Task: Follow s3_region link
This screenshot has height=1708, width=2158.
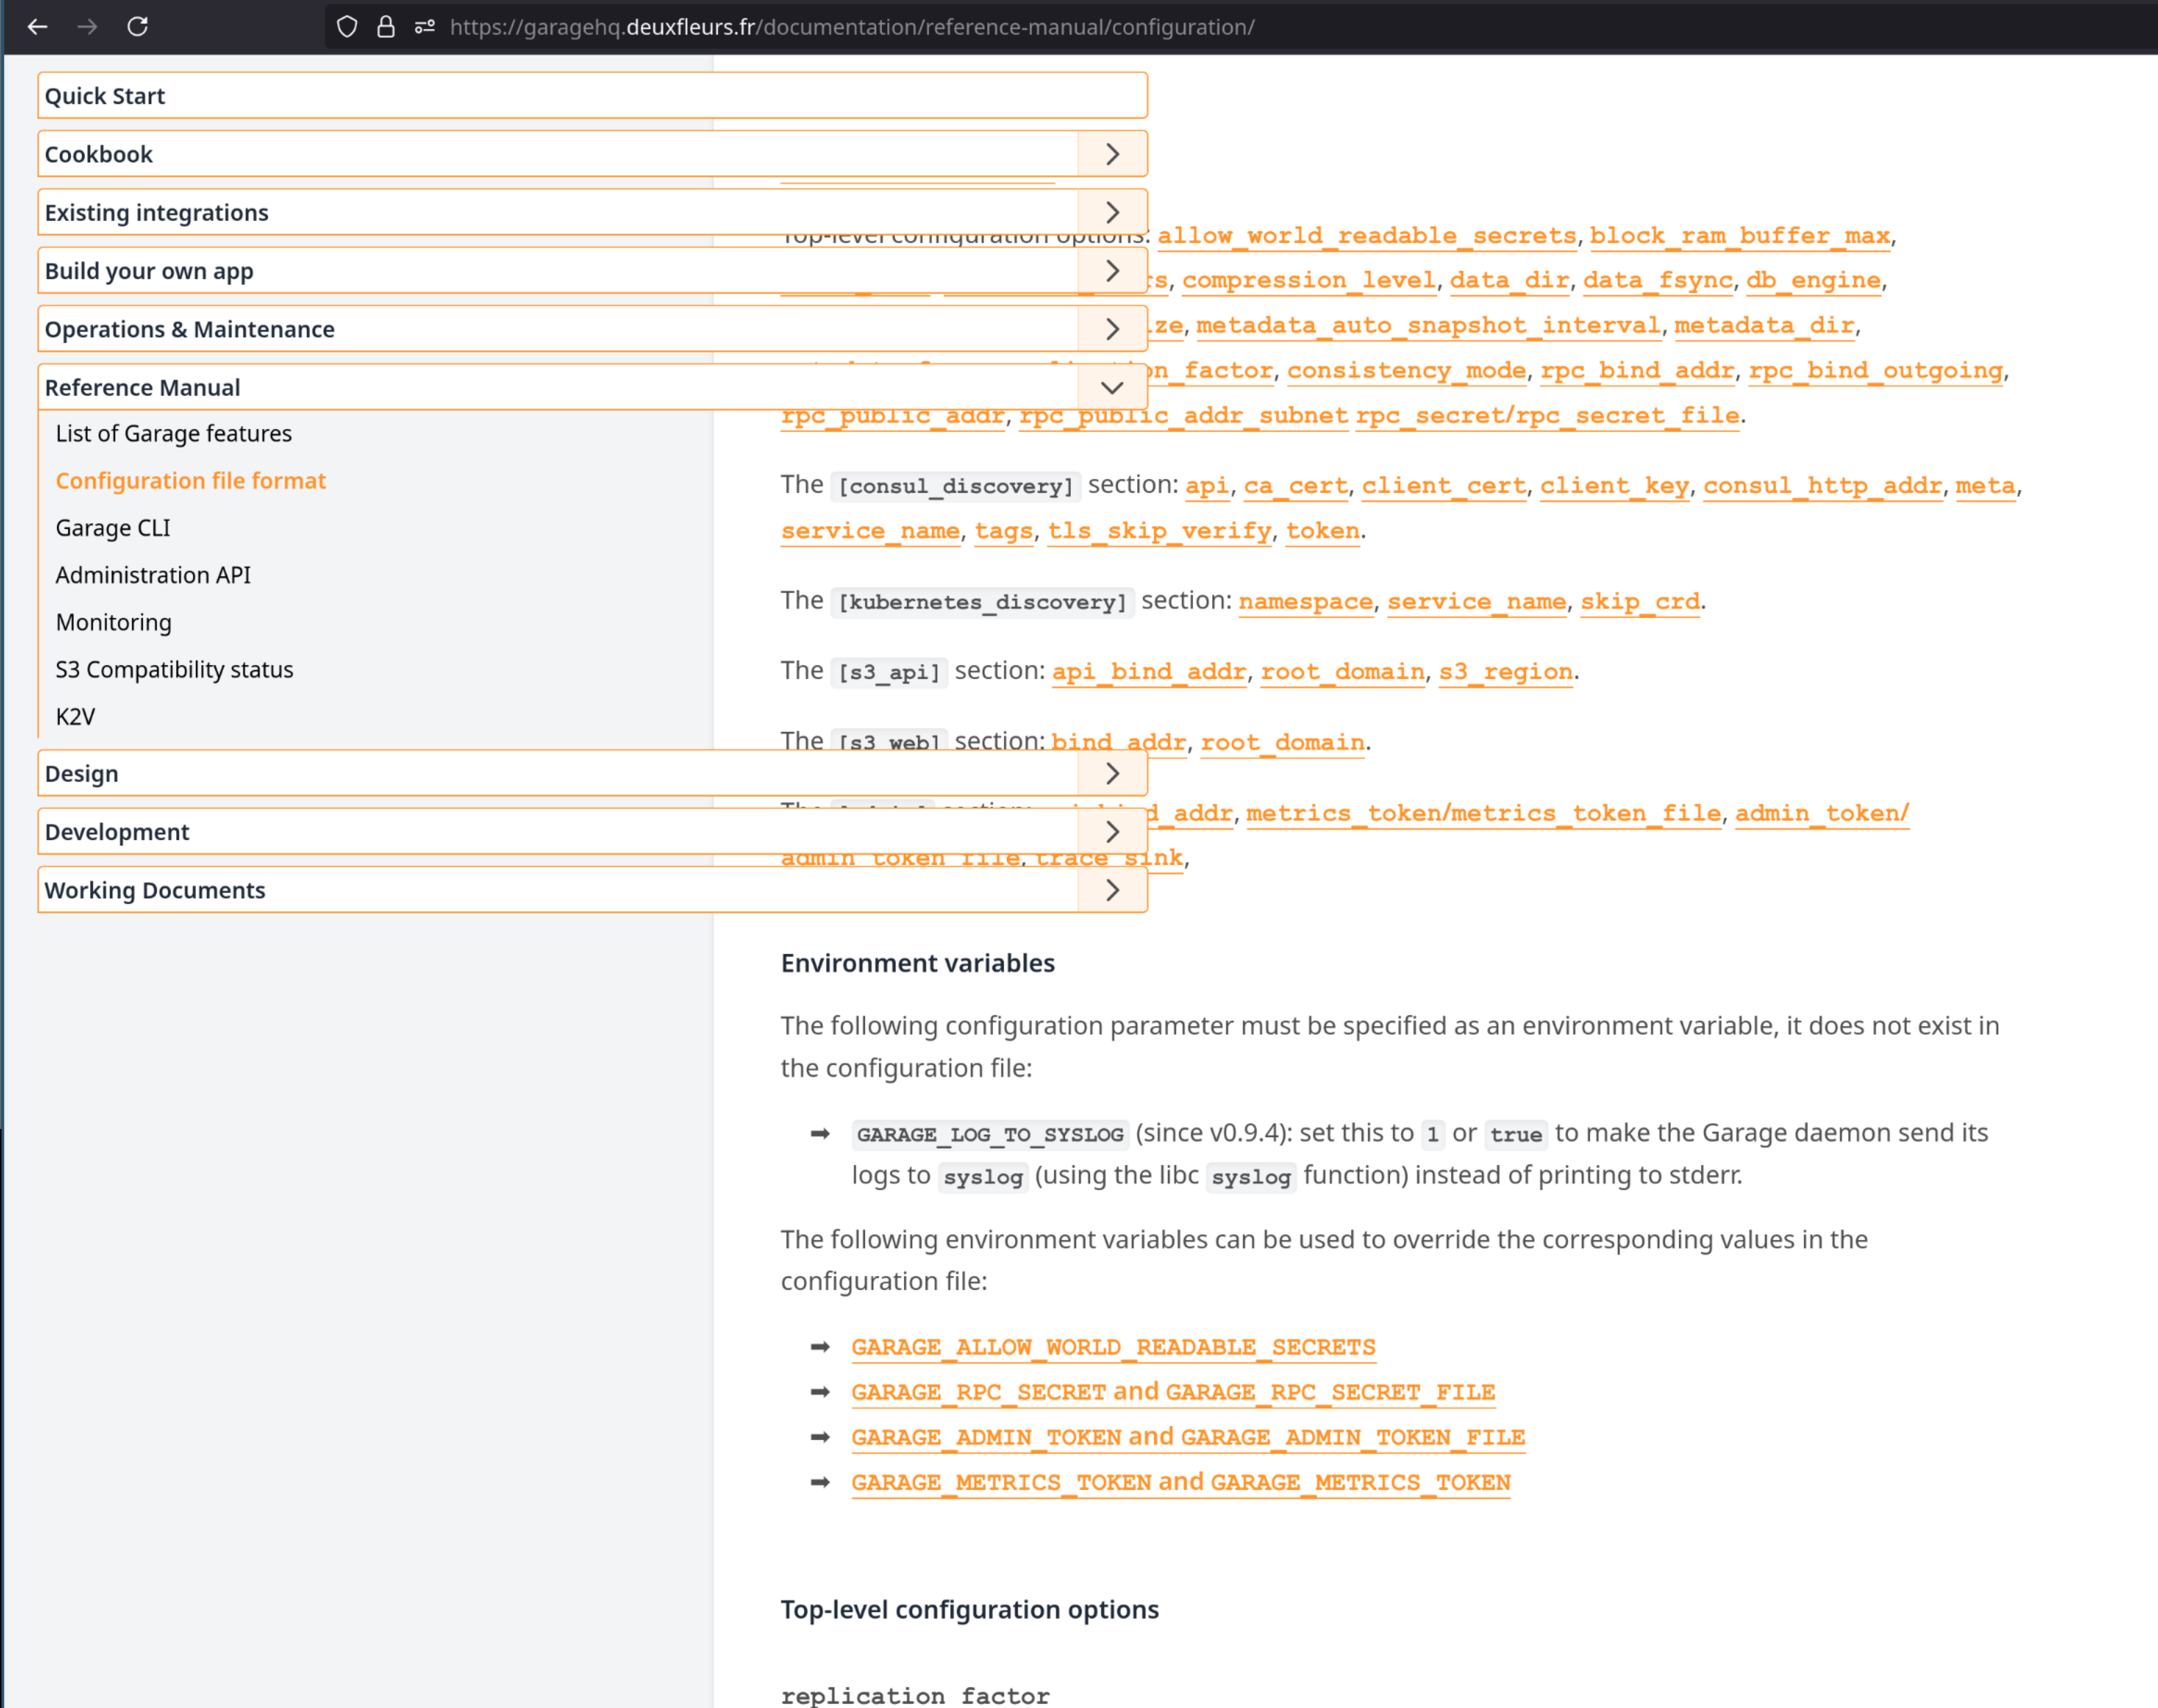Action: pos(1506,672)
